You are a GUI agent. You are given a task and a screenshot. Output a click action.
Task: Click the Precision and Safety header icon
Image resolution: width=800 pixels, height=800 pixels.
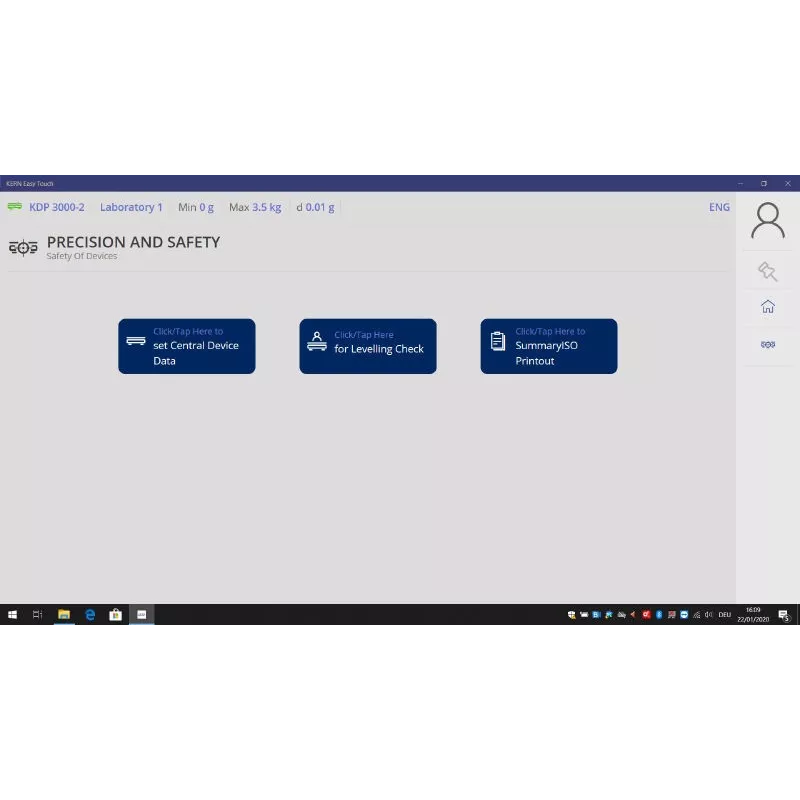click(23, 247)
